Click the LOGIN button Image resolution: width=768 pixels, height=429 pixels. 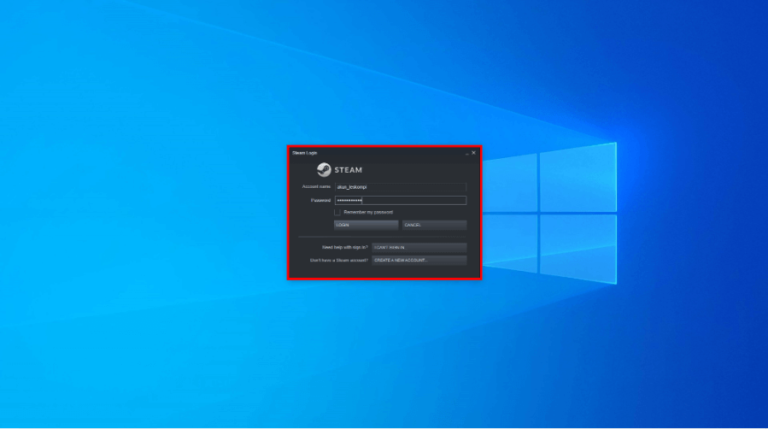pyautogui.click(x=366, y=225)
